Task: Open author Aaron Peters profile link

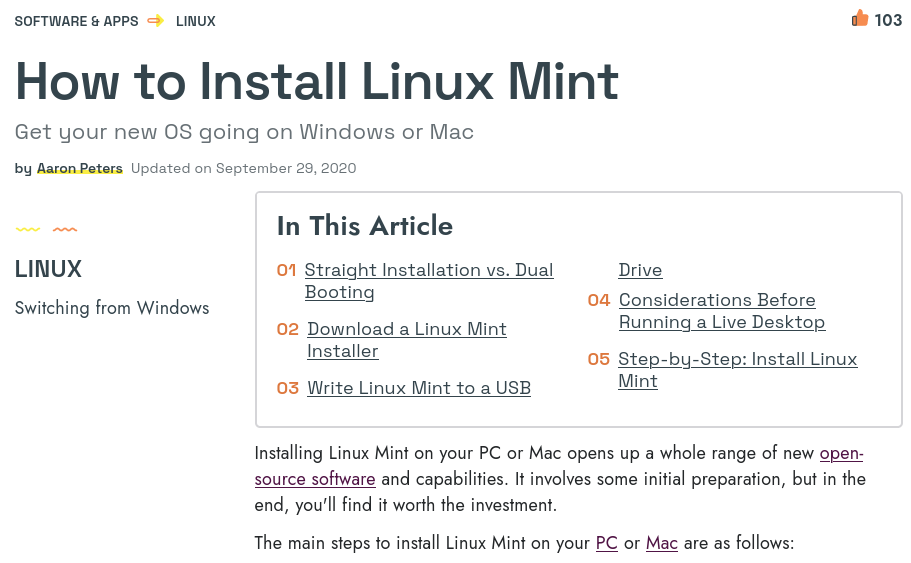Action: tap(80, 168)
